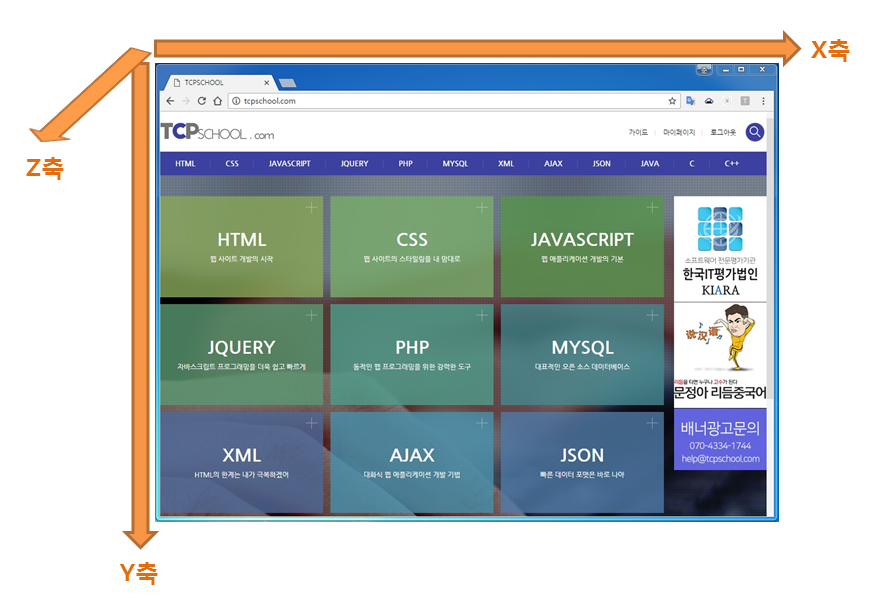Open the KIARA 한국IT평가법인 banner
The height and width of the screenshot is (614, 882).
[x=720, y=249]
